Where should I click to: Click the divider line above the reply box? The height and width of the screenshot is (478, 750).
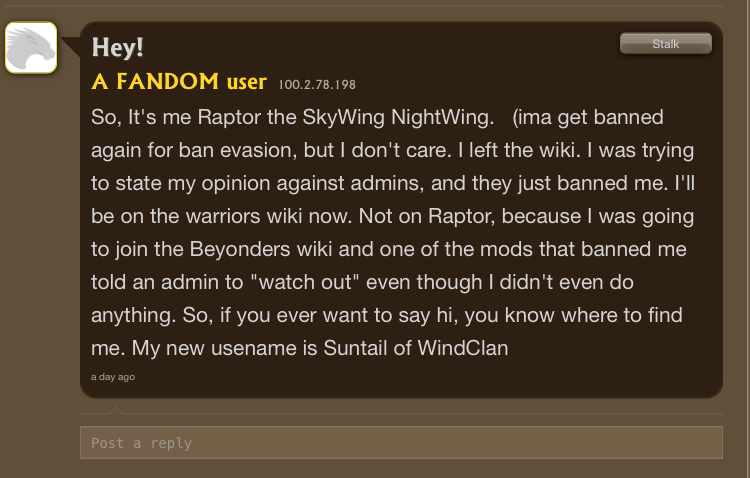[x=401, y=414]
